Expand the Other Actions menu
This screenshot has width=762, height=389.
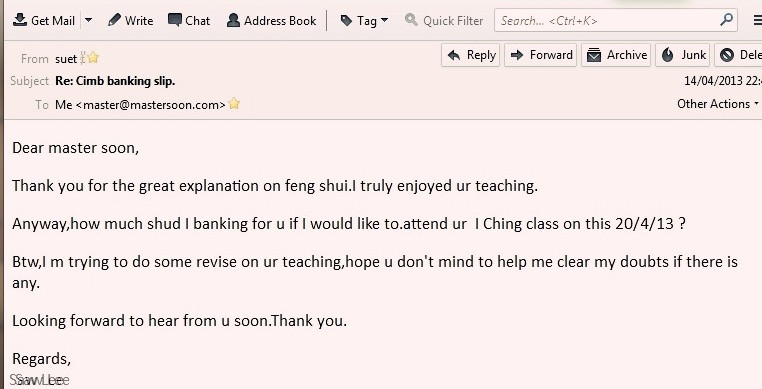tap(718, 104)
